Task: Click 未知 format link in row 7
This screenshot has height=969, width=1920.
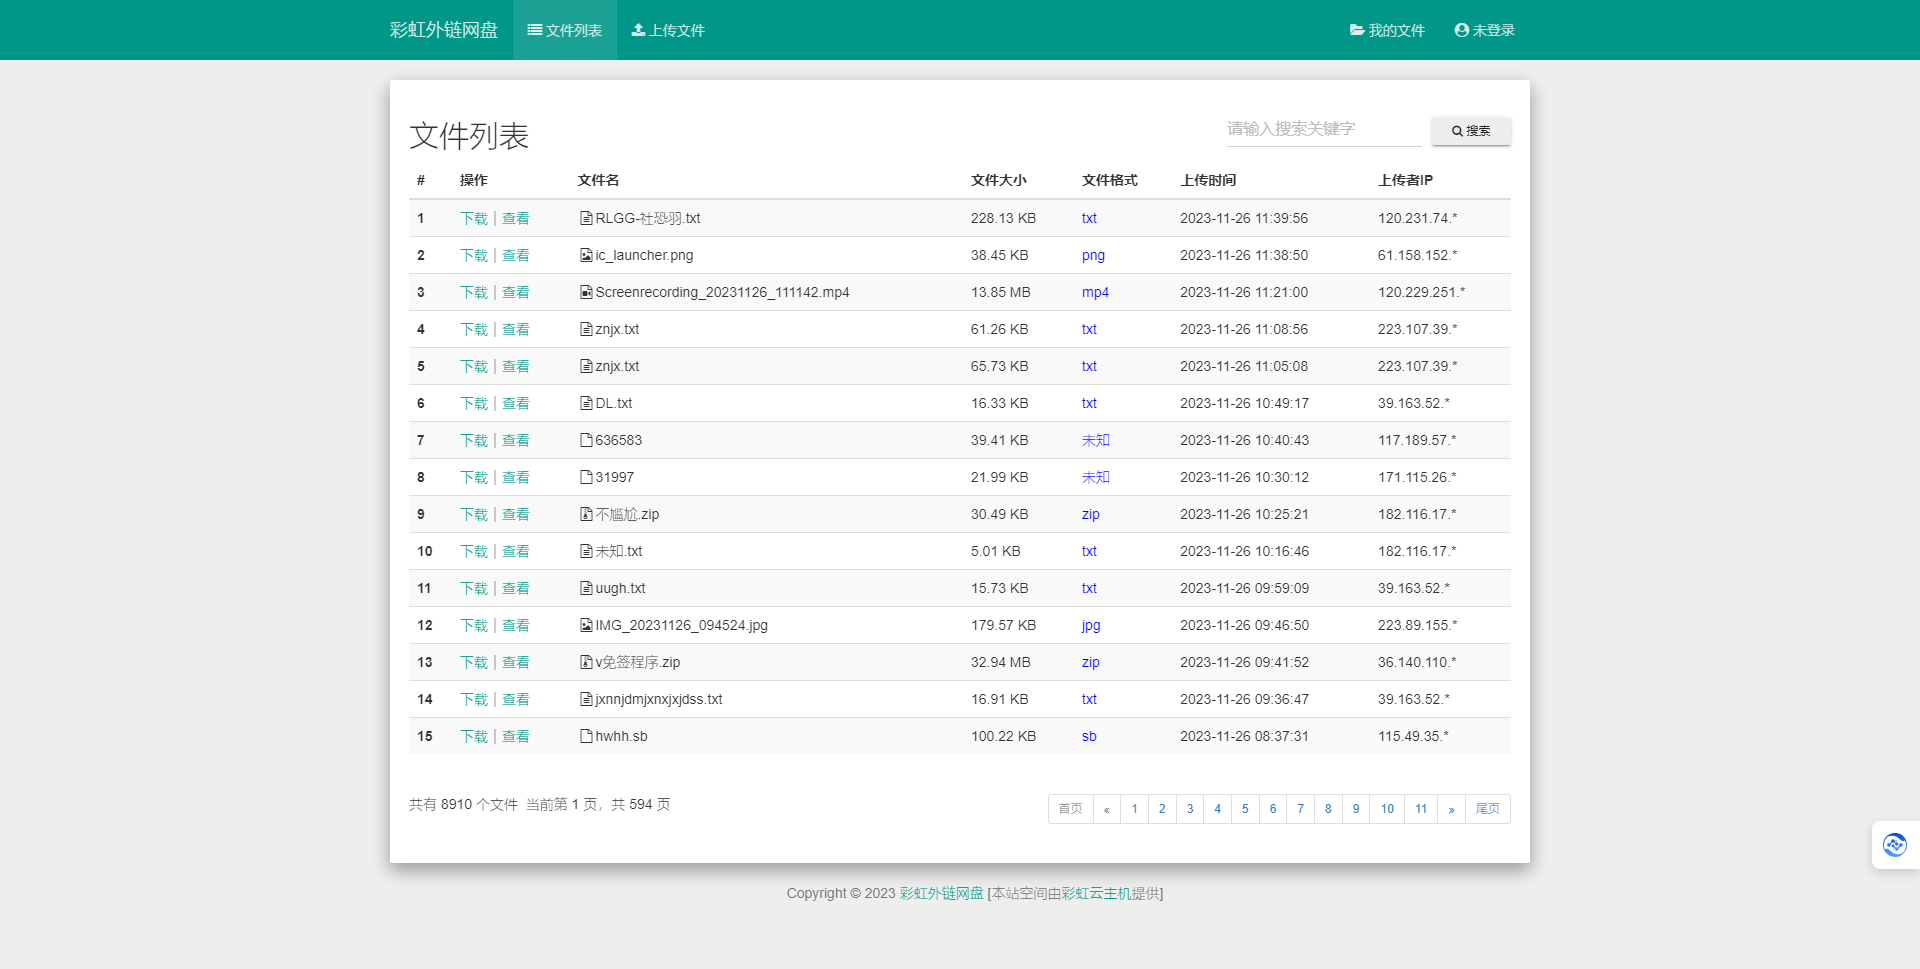Action: (x=1096, y=440)
